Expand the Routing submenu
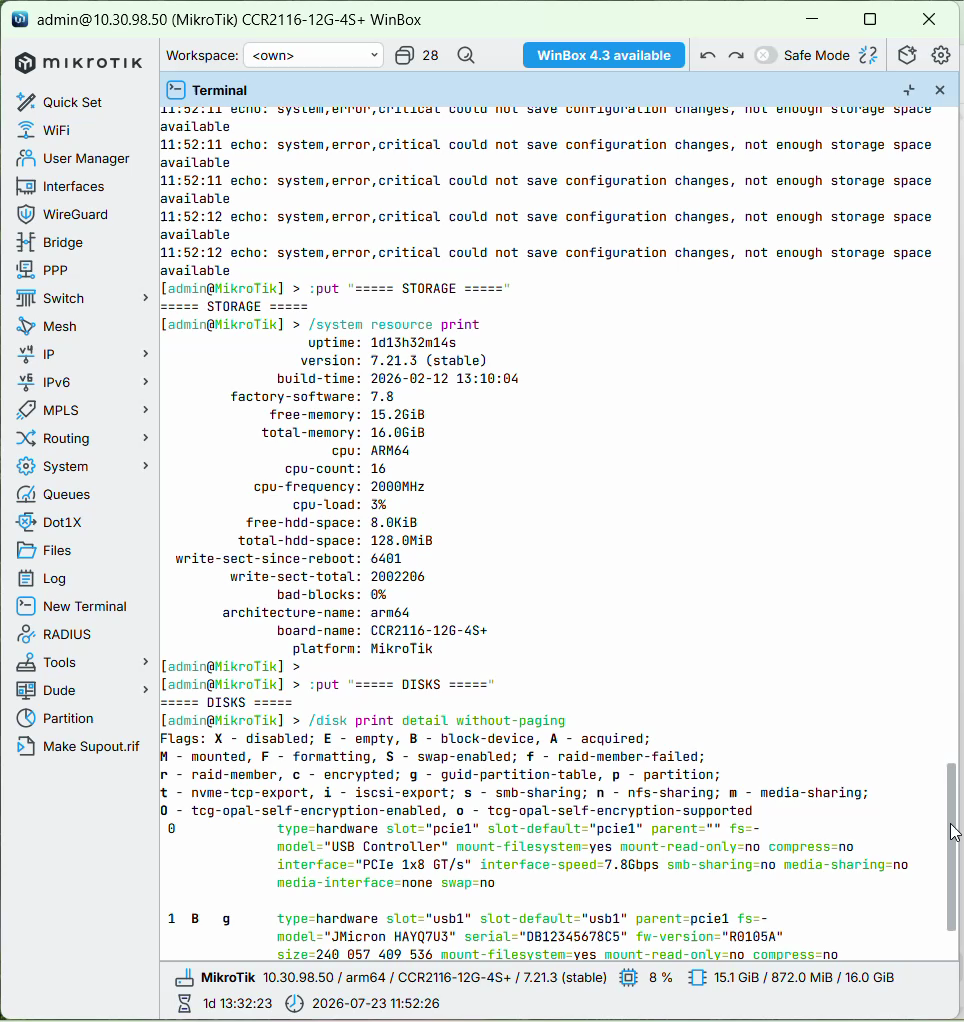964x1022 pixels. point(145,438)
